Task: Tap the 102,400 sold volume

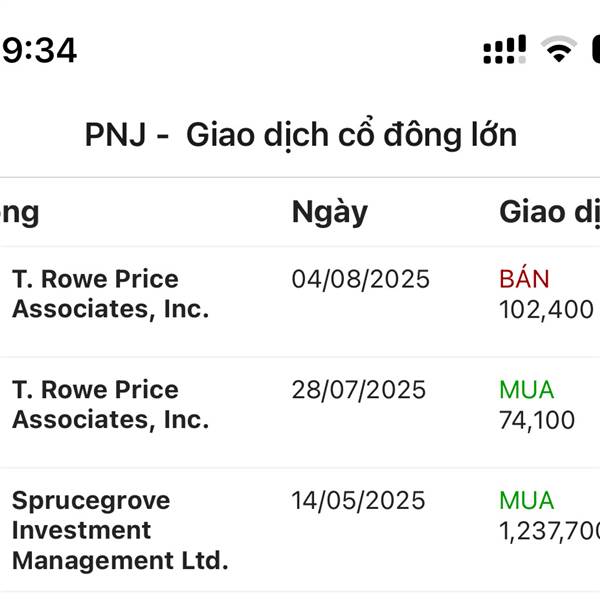Action: coord(546,310)
